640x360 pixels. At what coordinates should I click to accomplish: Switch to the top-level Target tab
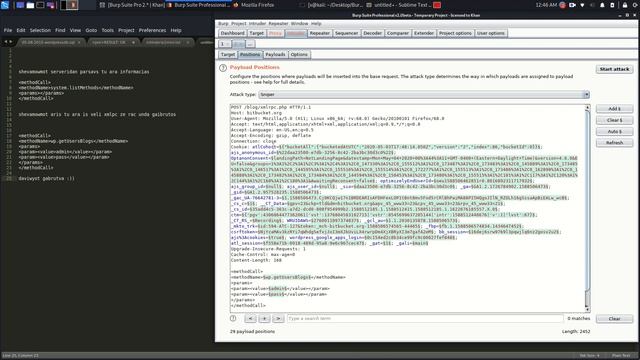pos(256,33)
